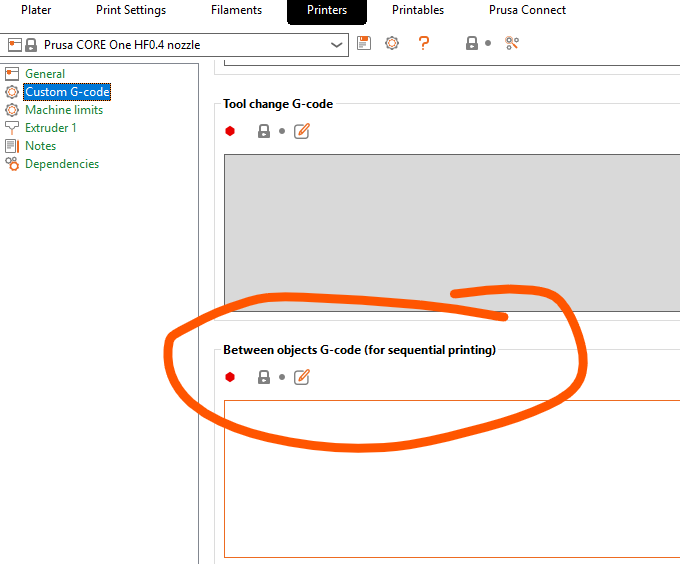
Task: Click Dependencies icon in sidebar
Action: [x=12, y=164]
